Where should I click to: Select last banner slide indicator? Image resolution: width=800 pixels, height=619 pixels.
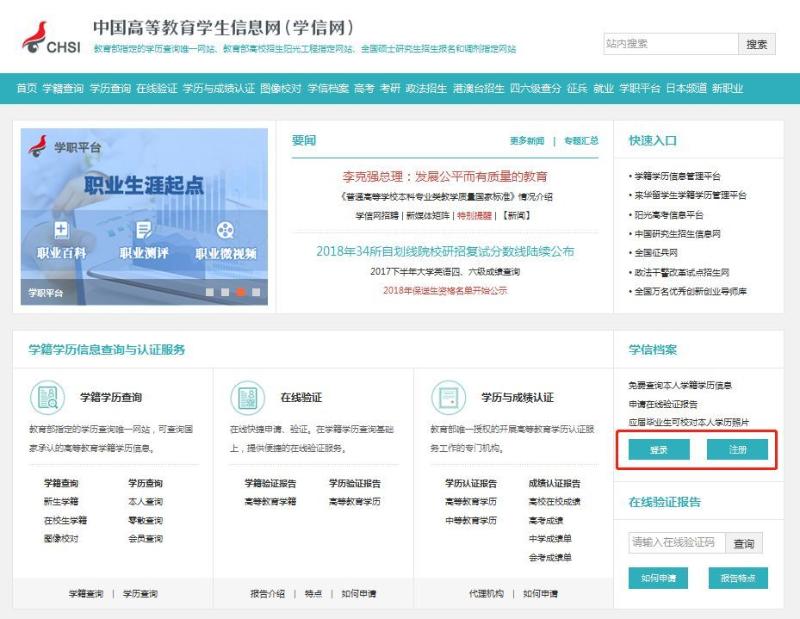[x=256, y=292]
